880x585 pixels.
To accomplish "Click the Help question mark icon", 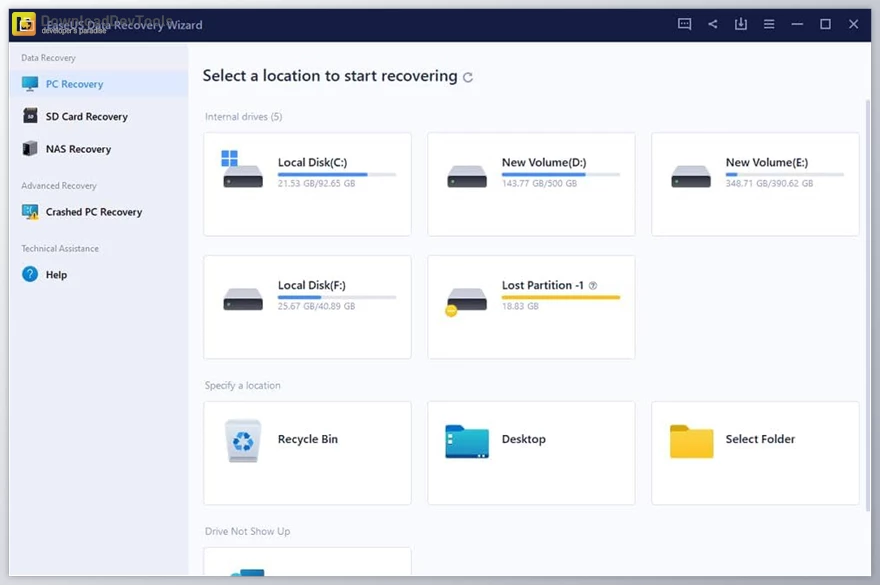I will (30, 275).
